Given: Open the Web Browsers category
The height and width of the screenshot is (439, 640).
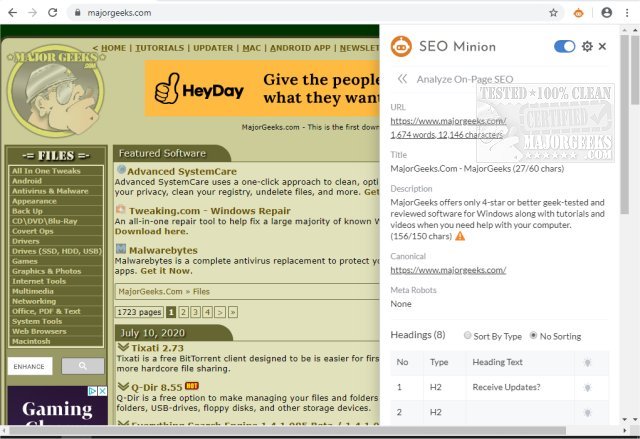Looking at the screenshot, I should tap(39, 331).
